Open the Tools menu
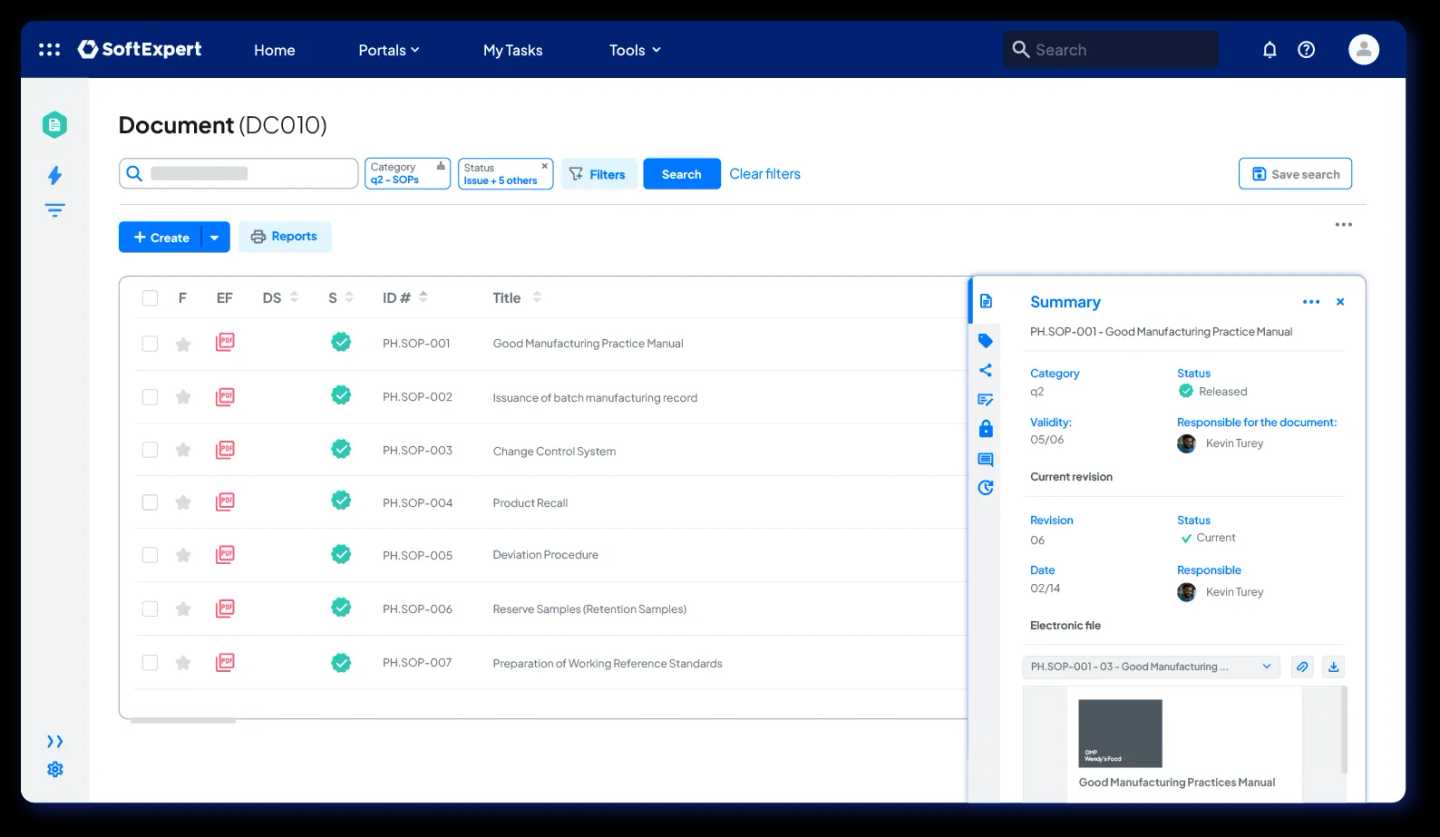Screen dimensions: 1440x837 (634, 49)
